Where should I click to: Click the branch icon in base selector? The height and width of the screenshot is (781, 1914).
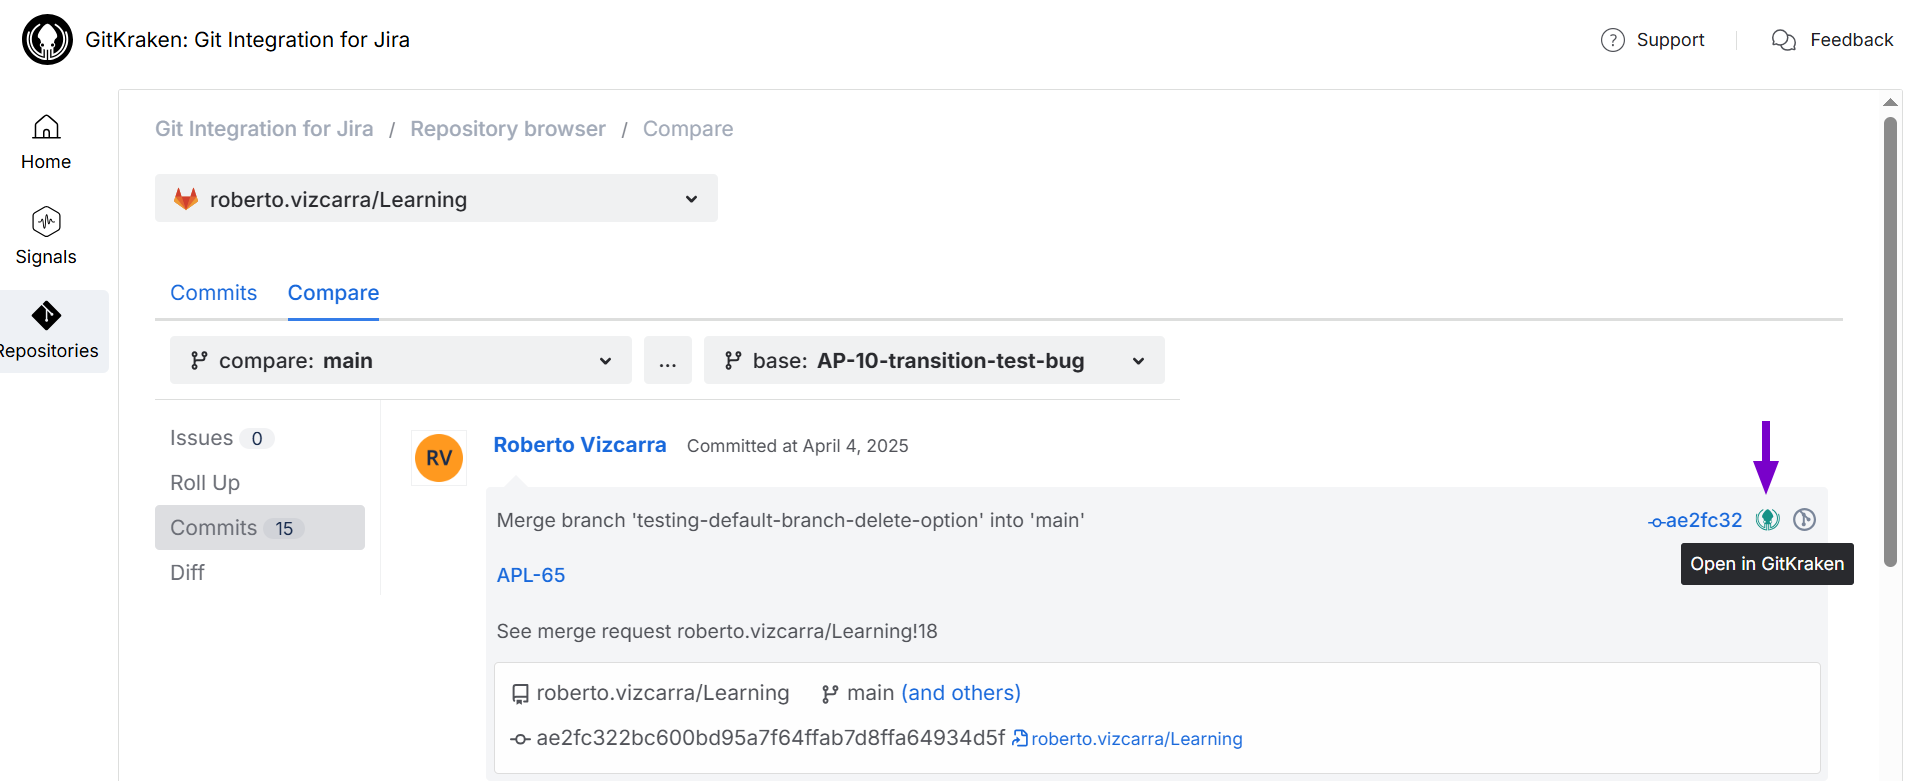point(733,360)
